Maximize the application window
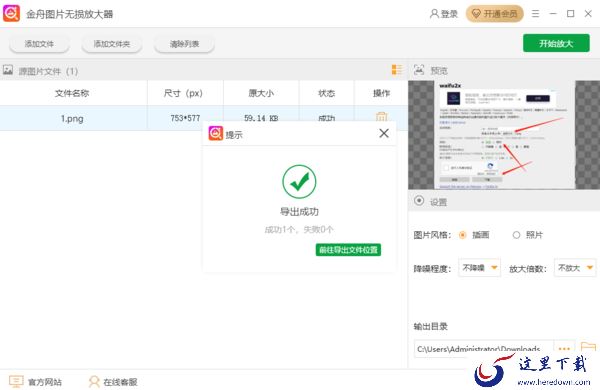Image resolution: width=600 pixels, height=390 pixels. (x=571, y=14)
